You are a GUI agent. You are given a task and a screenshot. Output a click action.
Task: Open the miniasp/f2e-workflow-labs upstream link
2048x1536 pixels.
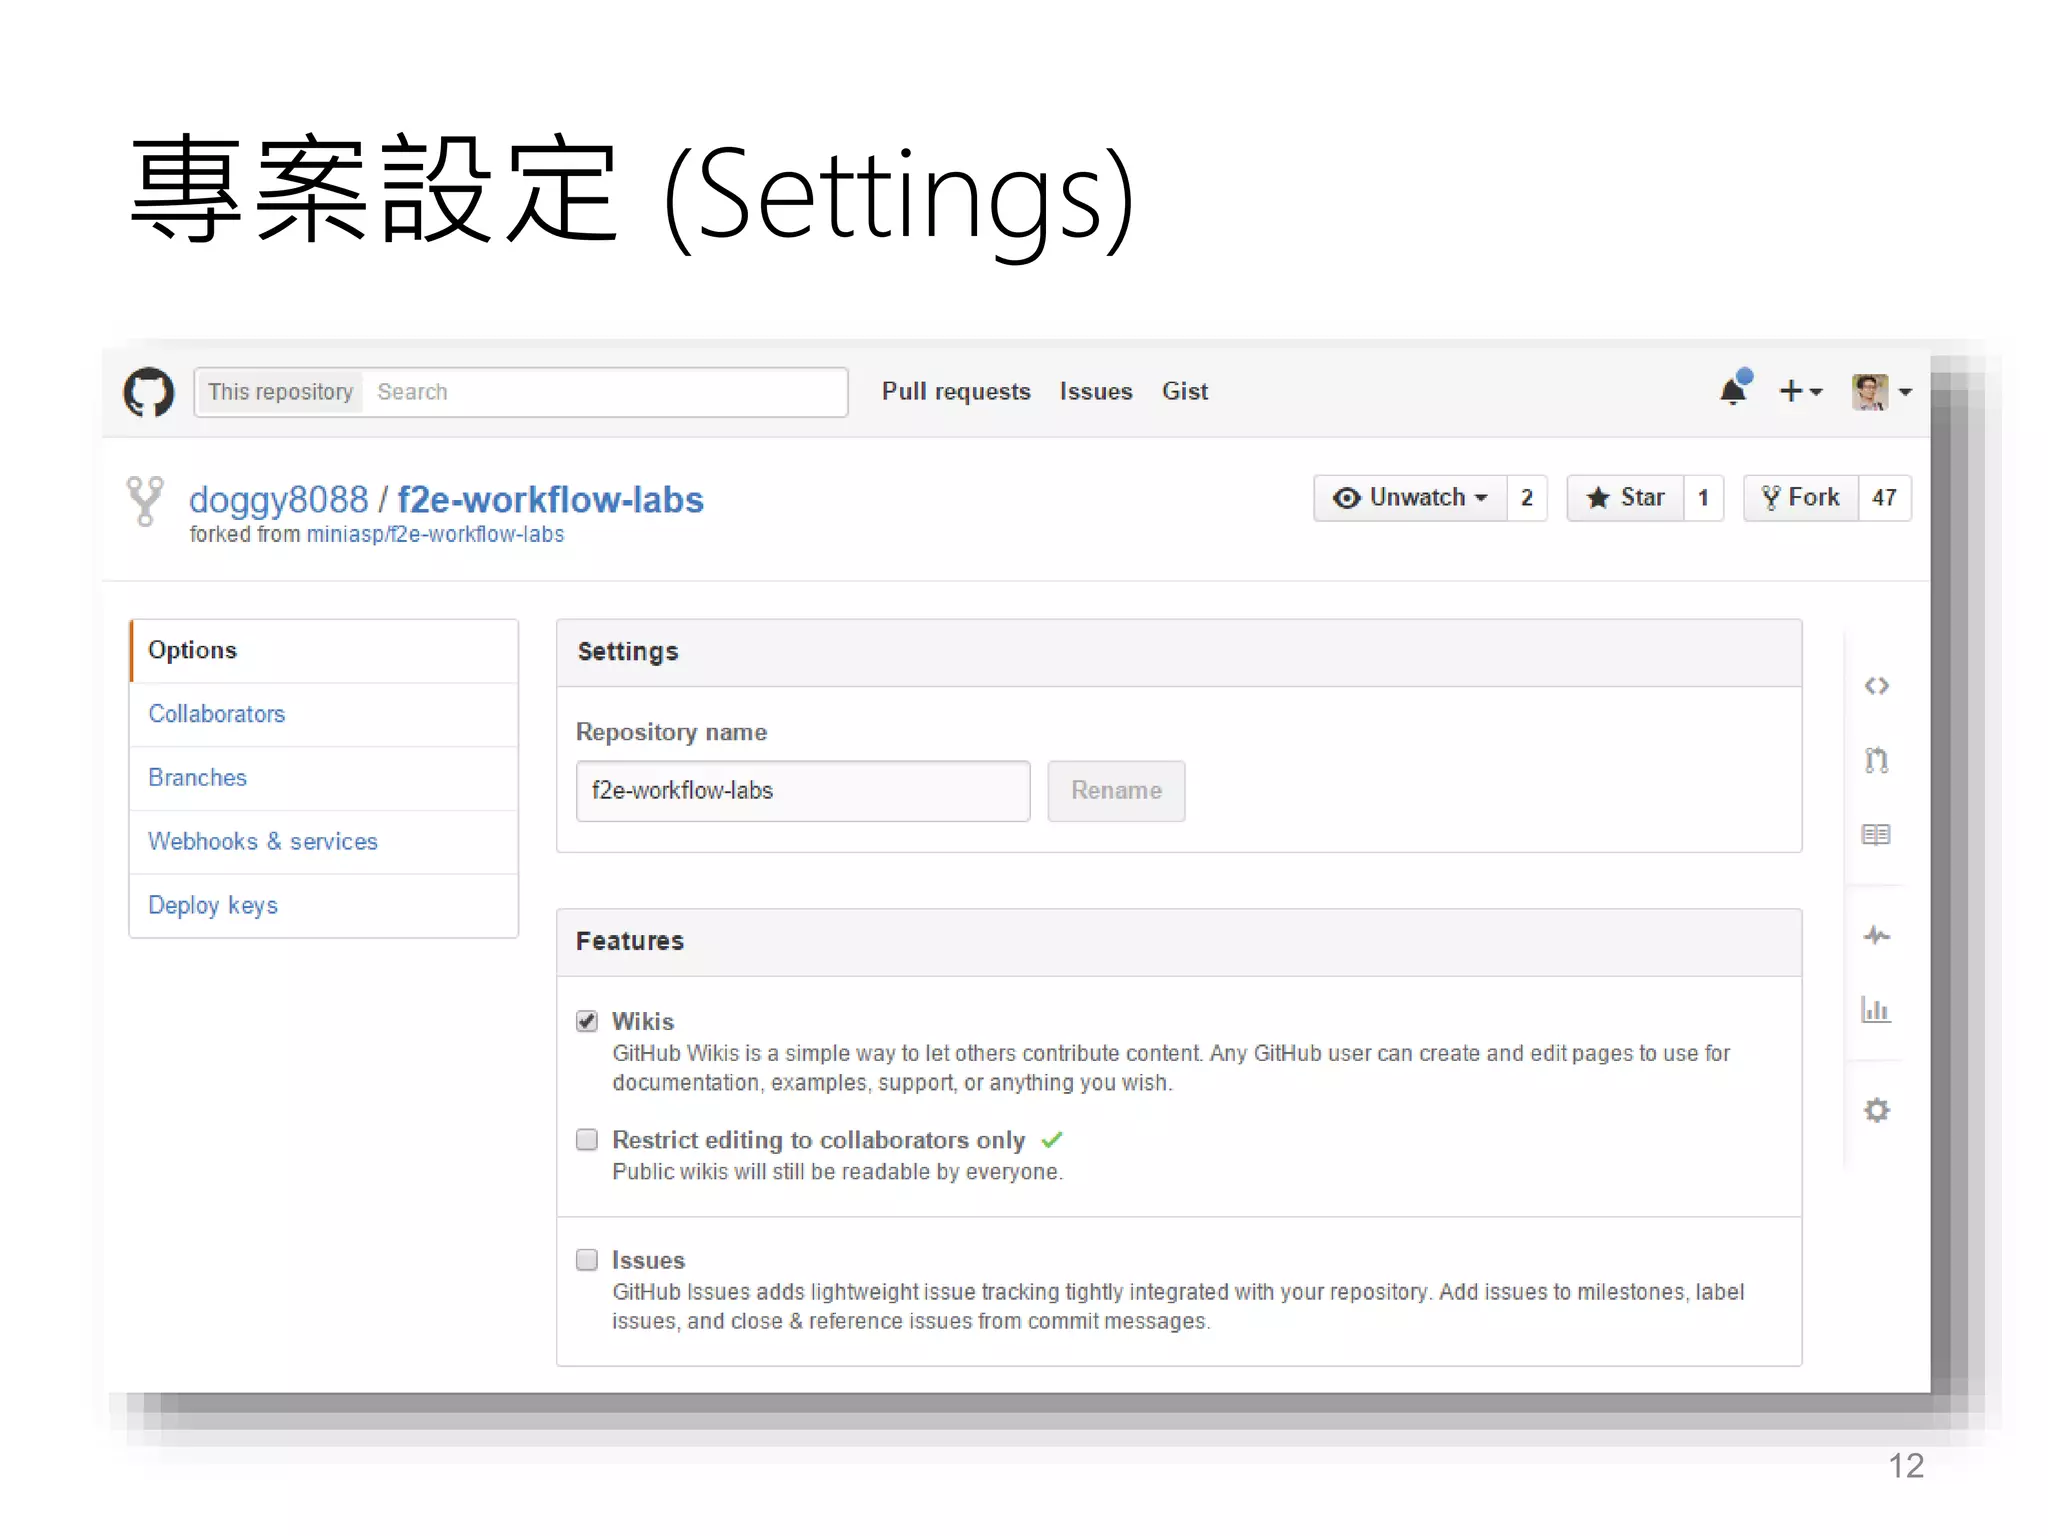coord(435,535)
